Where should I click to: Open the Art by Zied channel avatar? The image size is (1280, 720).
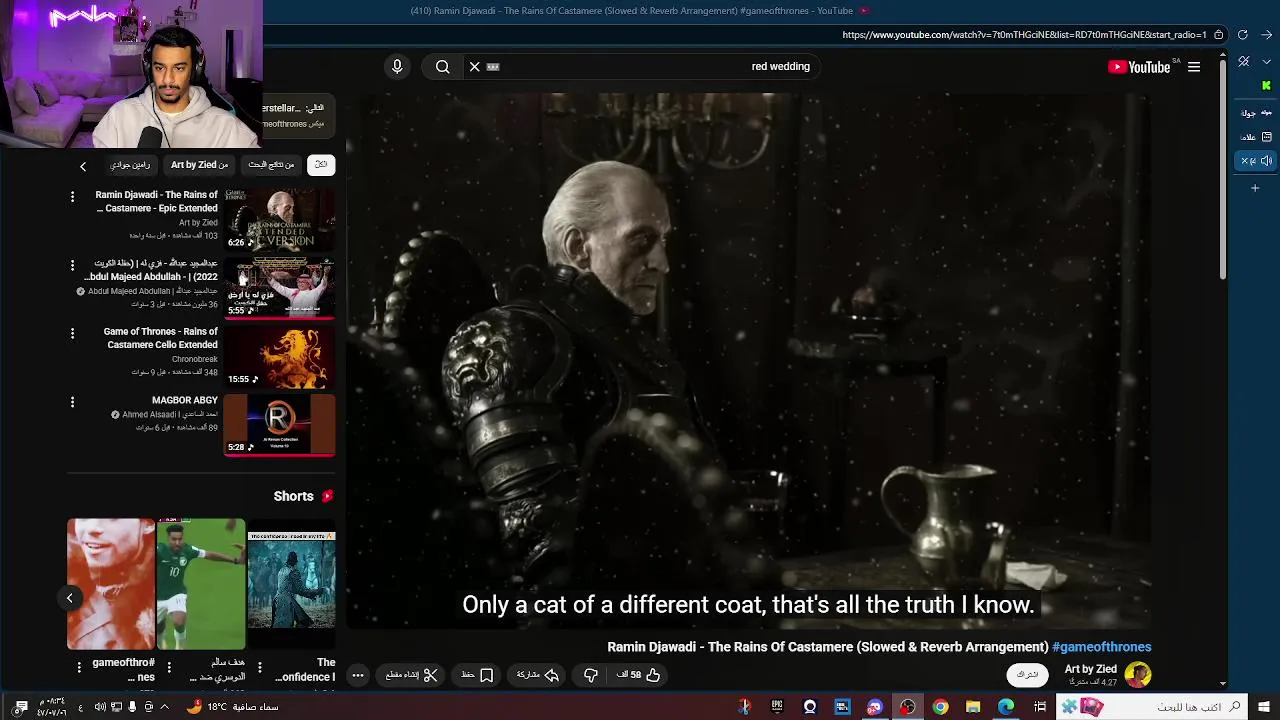[1138, 675]
